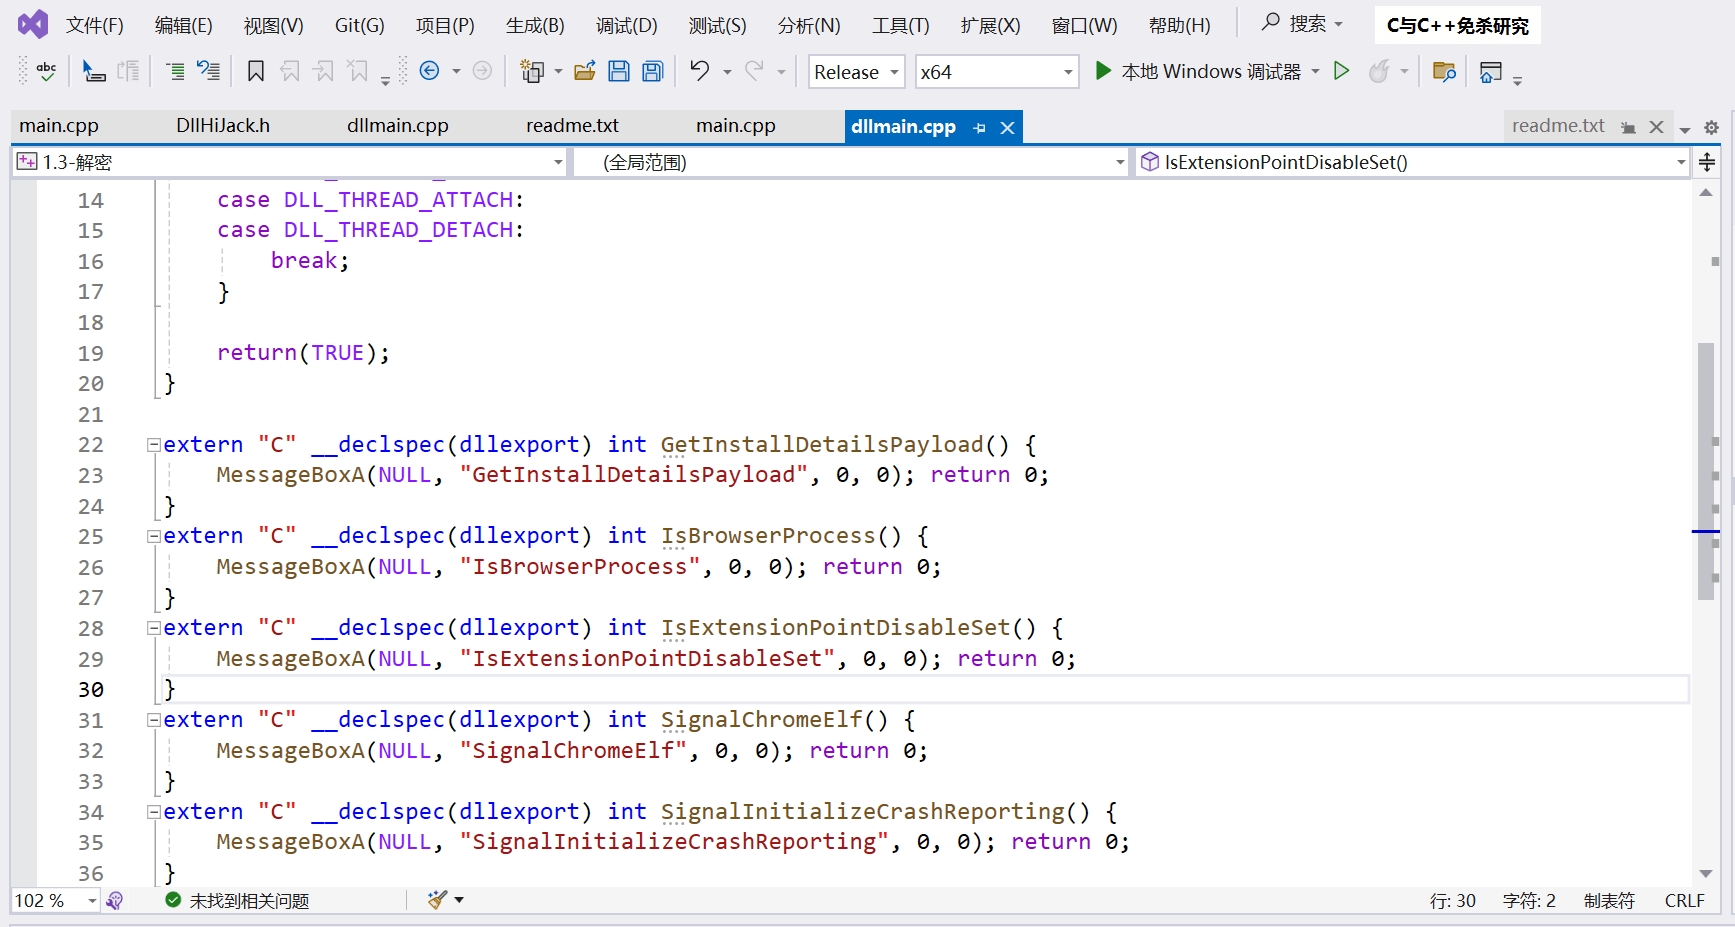Click the Find in Files folder icon
This screenshot has height=927, width=1735.
tap(1443, 71)
